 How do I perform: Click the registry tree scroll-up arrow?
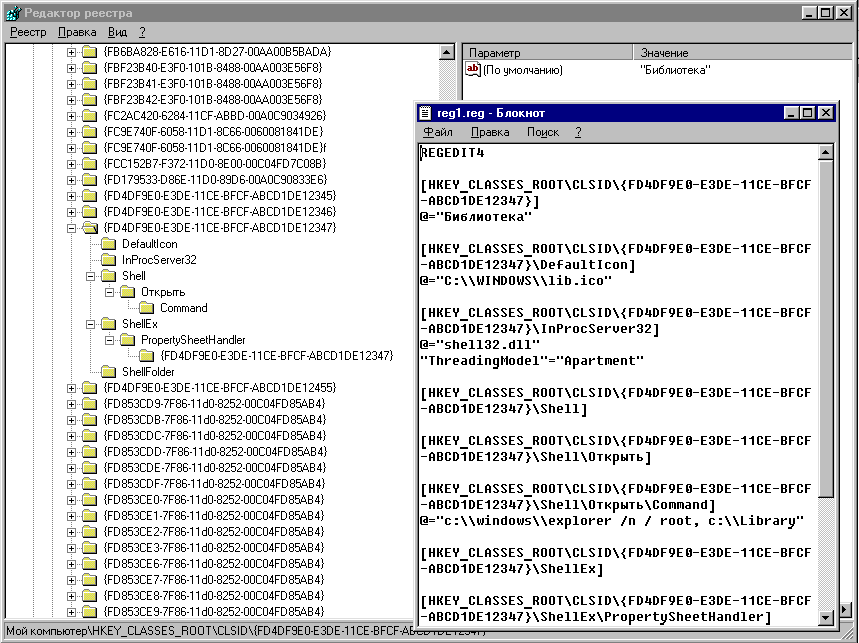447,53
